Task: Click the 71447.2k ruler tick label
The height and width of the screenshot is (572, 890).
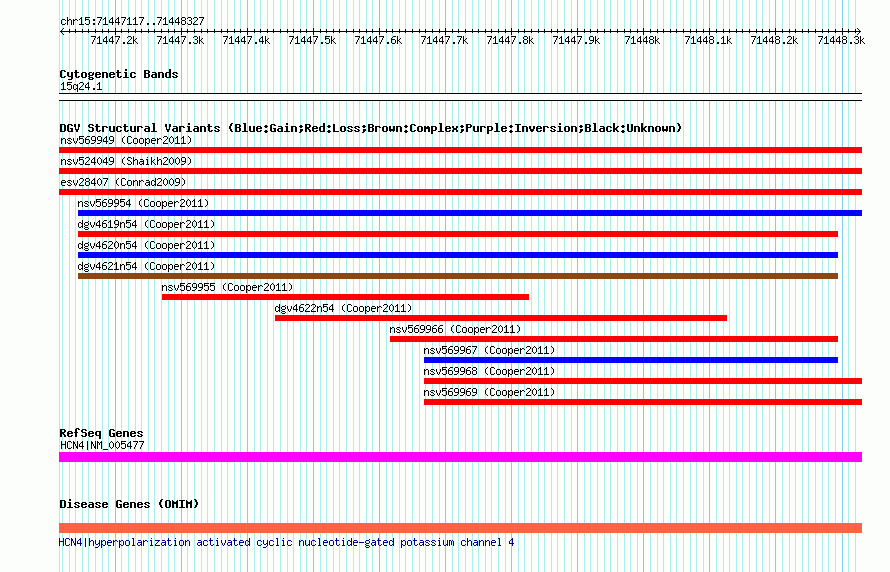Action: point(114,40)
